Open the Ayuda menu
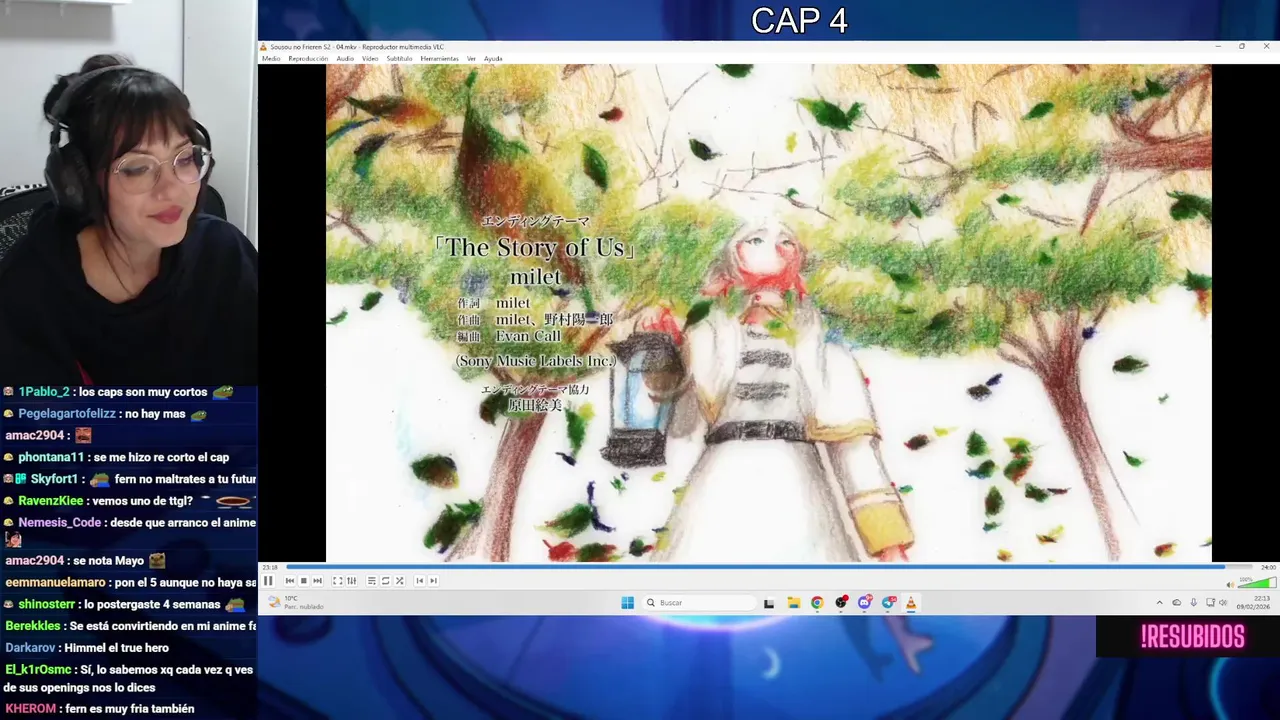This screenshot has height=720, width=1280. [x=493, y=59]
